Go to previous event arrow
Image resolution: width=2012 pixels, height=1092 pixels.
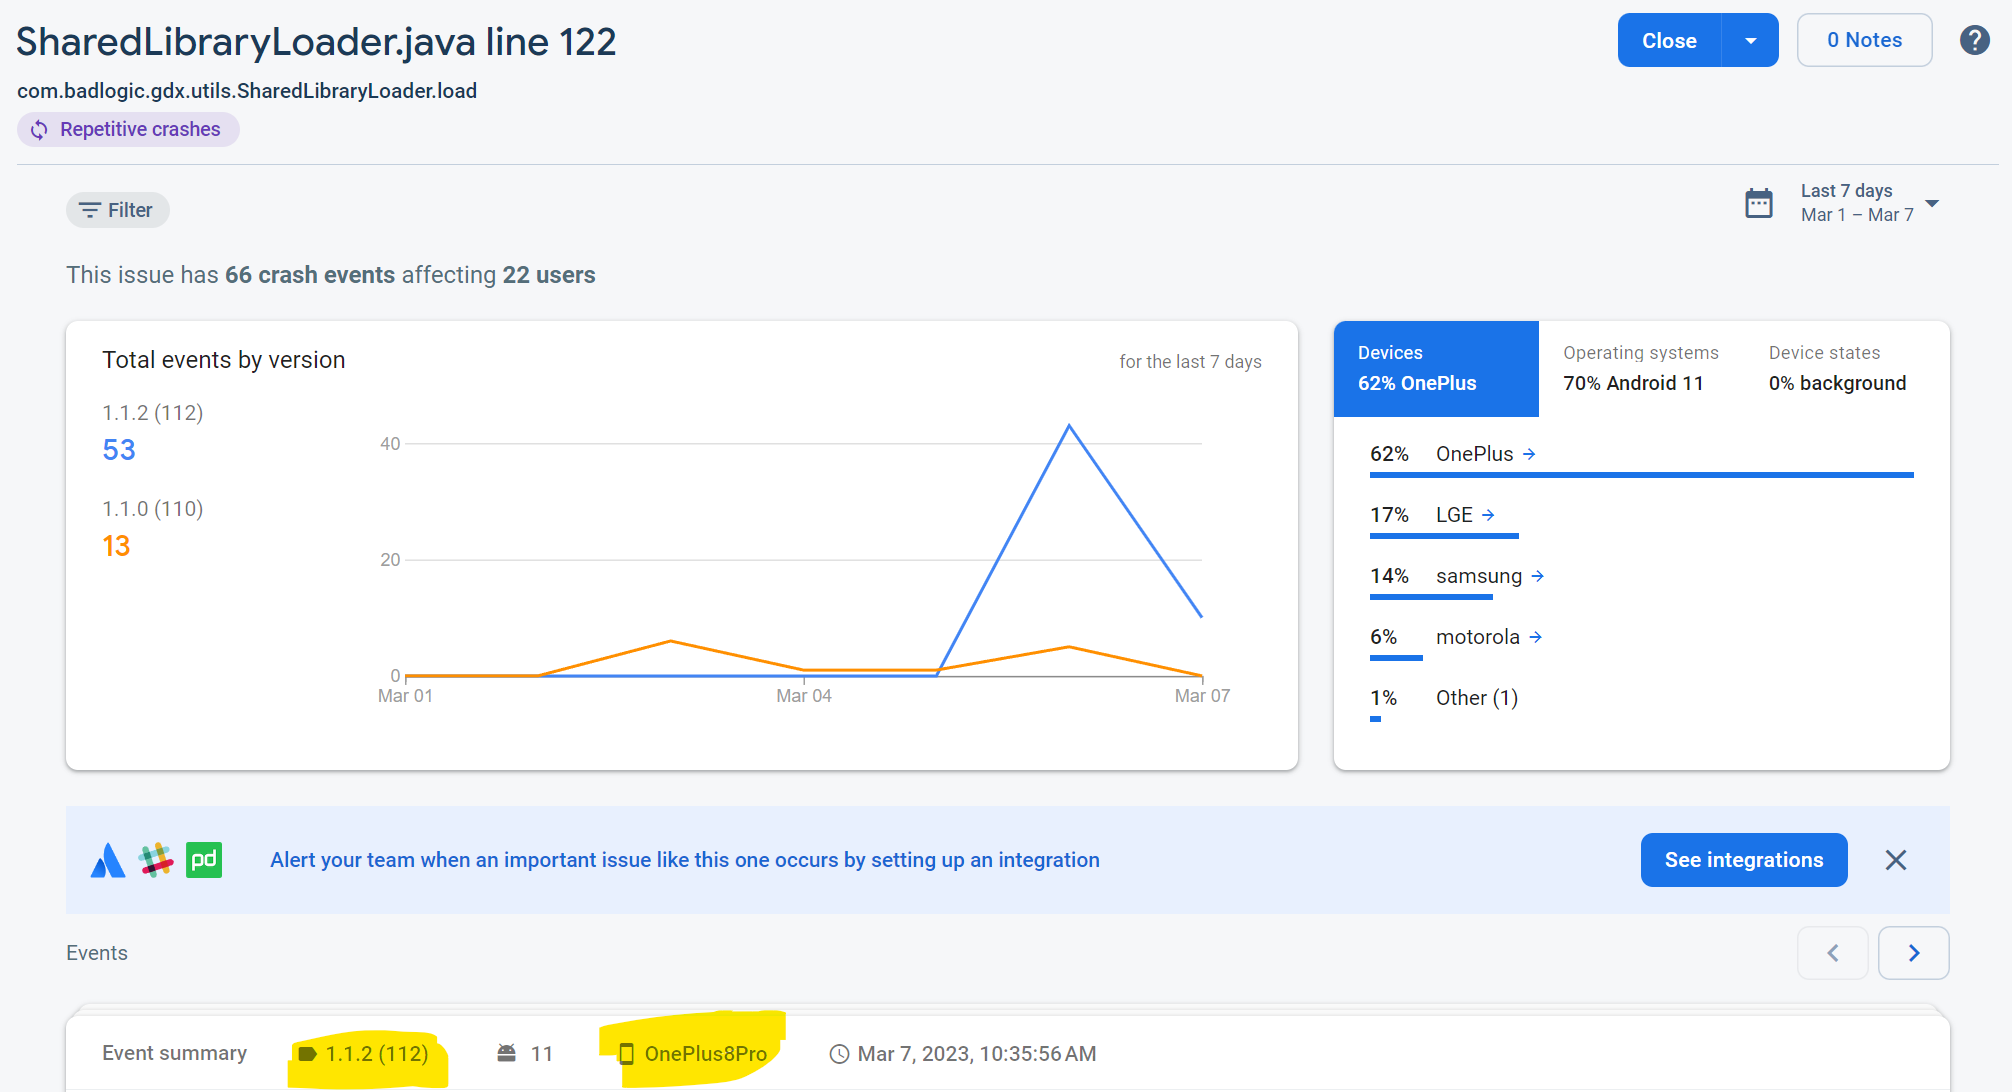pos(1832,953)
